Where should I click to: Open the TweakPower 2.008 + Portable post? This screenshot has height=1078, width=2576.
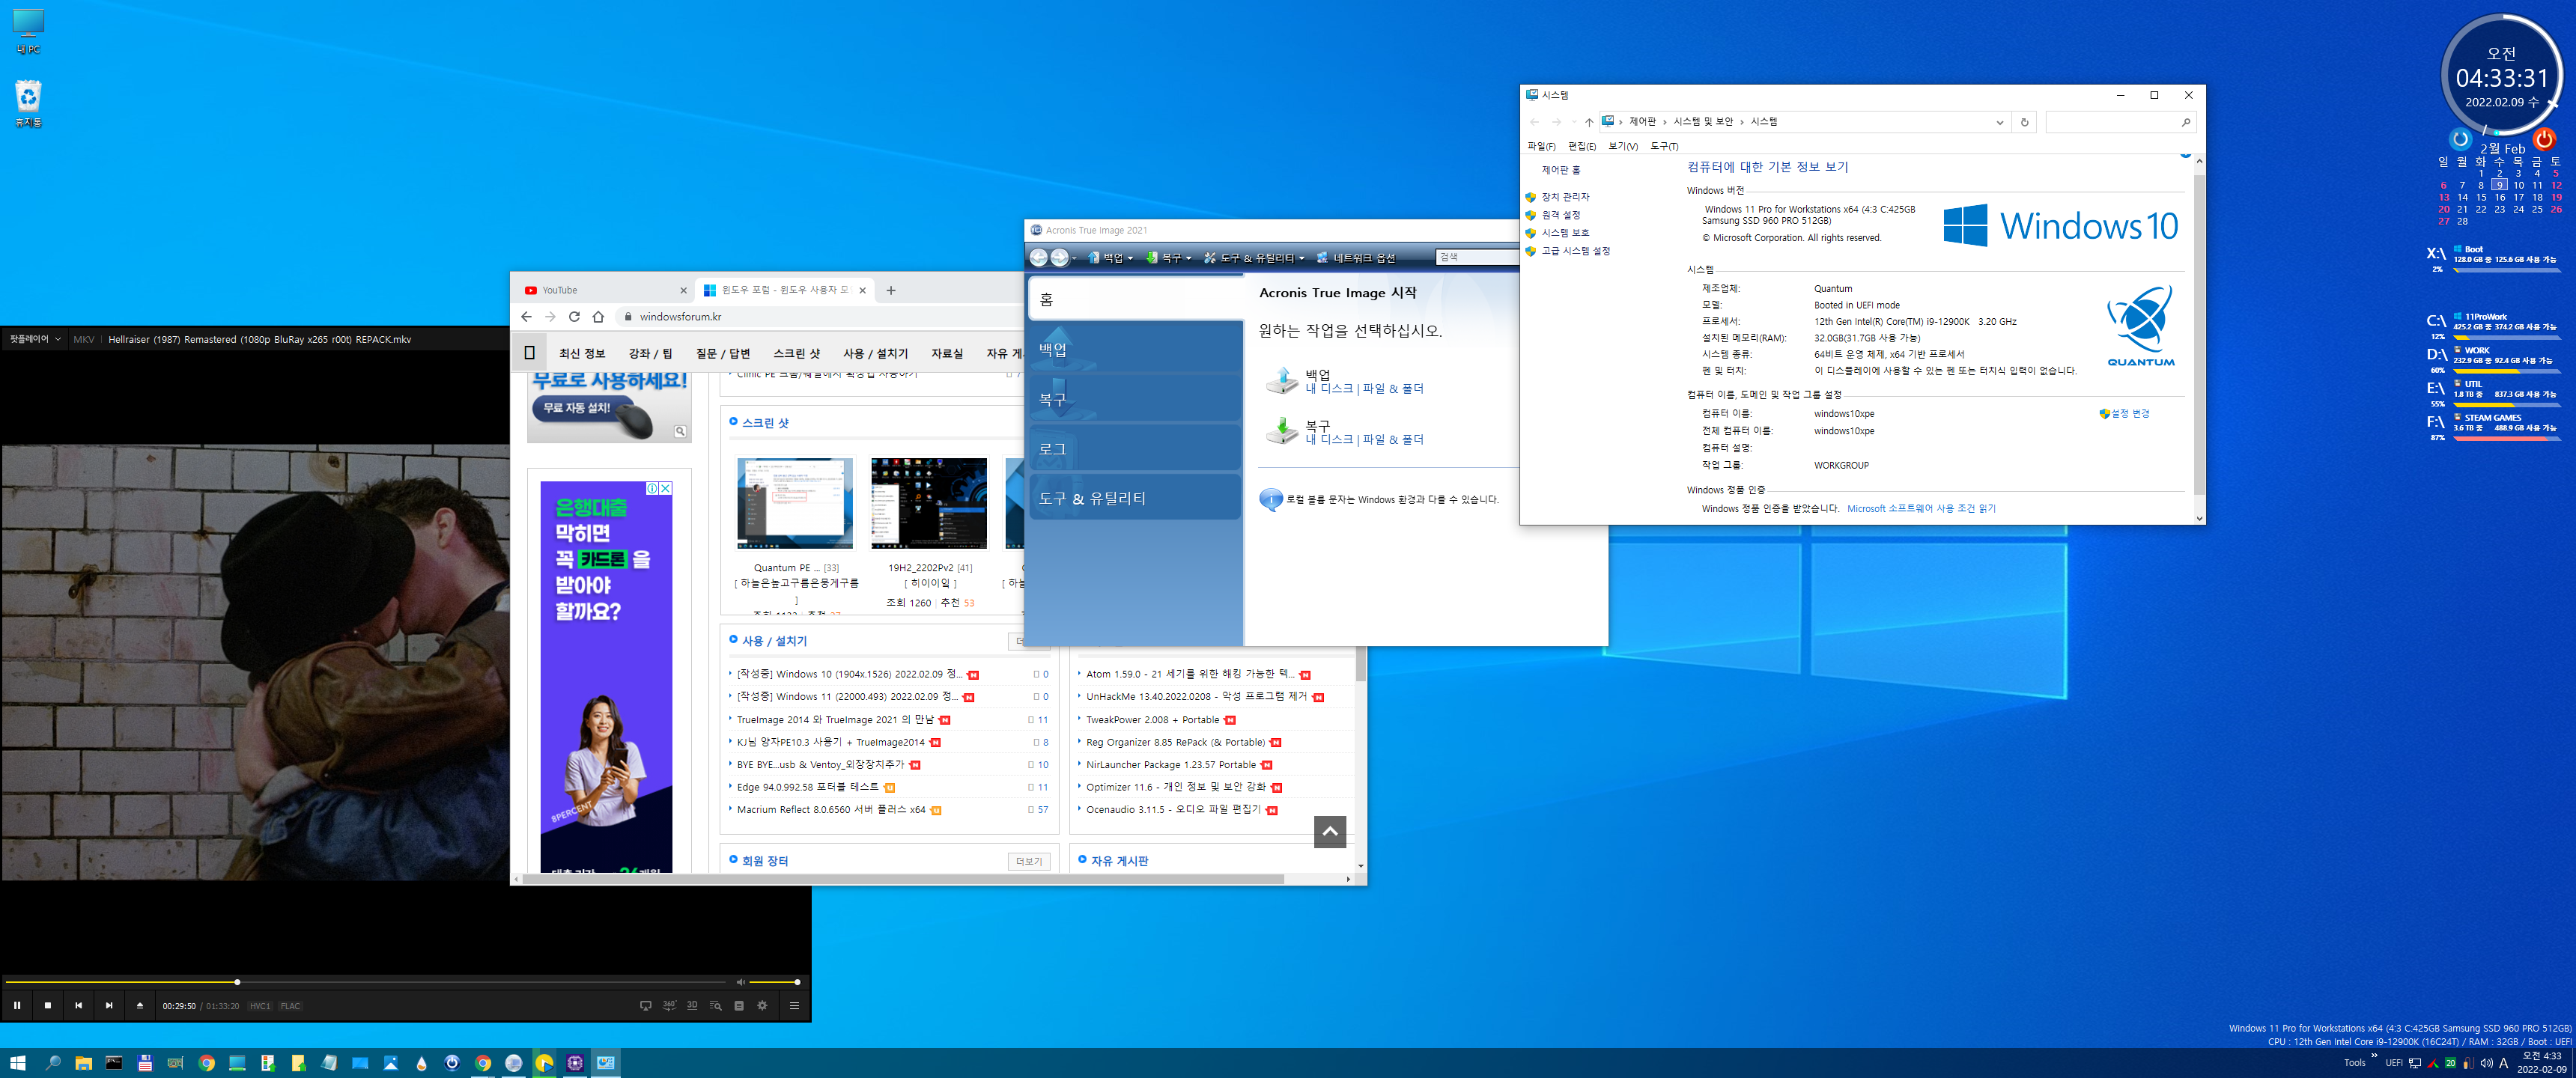click(1152, 719)
